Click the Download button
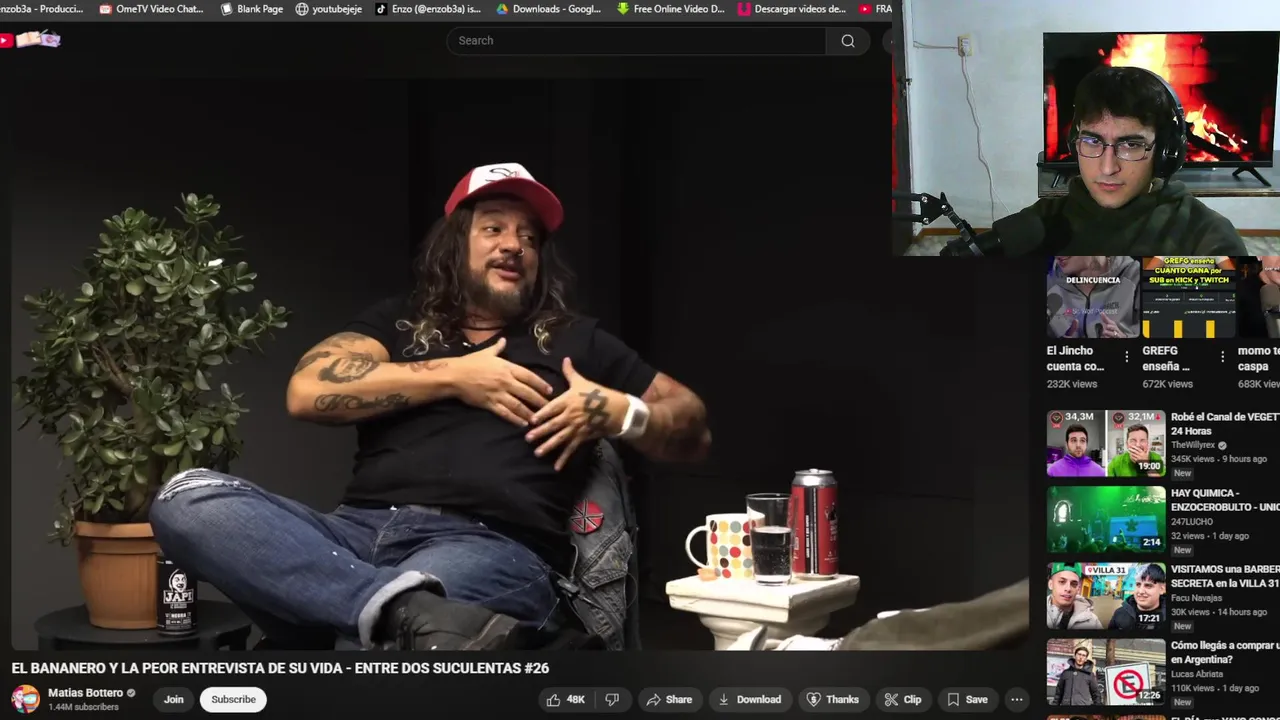This screenshot has width=1280, height=720. pos(749,699)
